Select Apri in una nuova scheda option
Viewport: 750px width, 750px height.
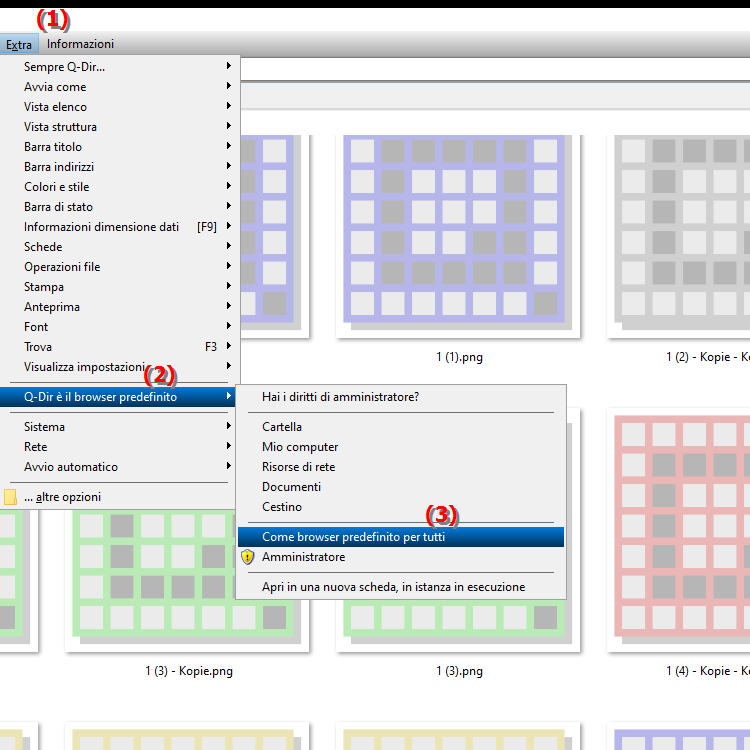pyautogui.click(x=401, y=587)
